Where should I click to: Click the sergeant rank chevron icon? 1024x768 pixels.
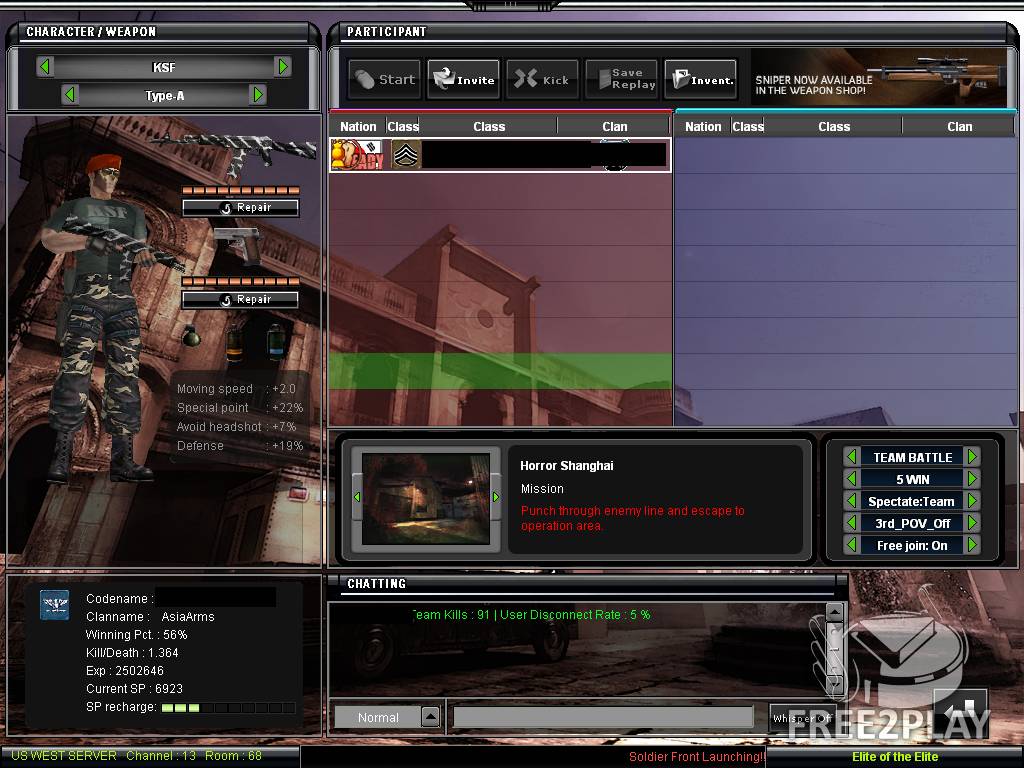pyautogui.click(x=406, y=155)
